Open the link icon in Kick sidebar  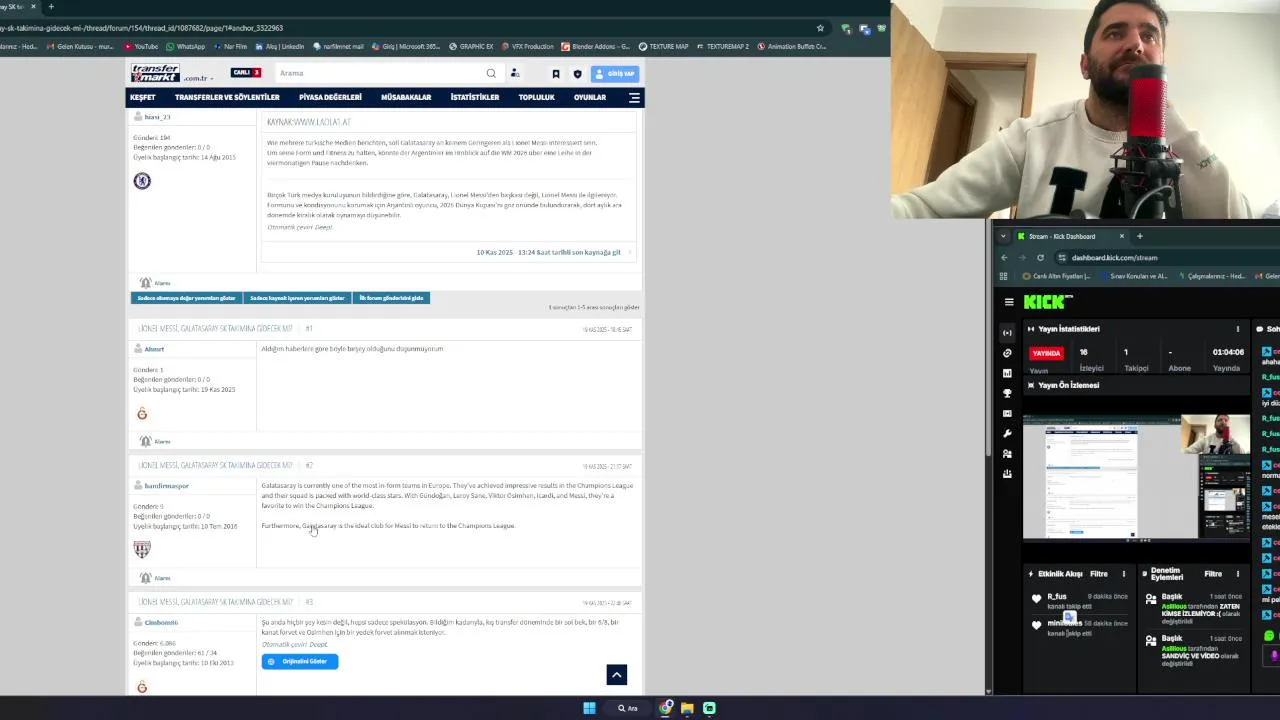click(1007, 353)
